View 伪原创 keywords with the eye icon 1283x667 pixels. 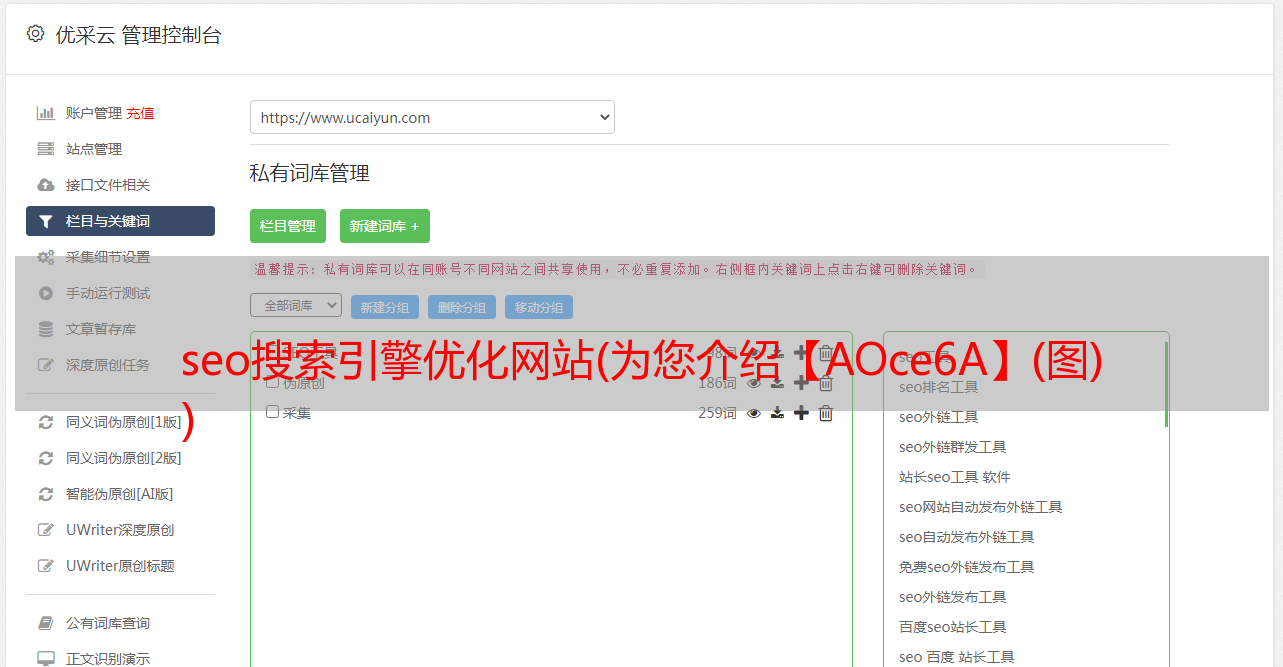754,383
